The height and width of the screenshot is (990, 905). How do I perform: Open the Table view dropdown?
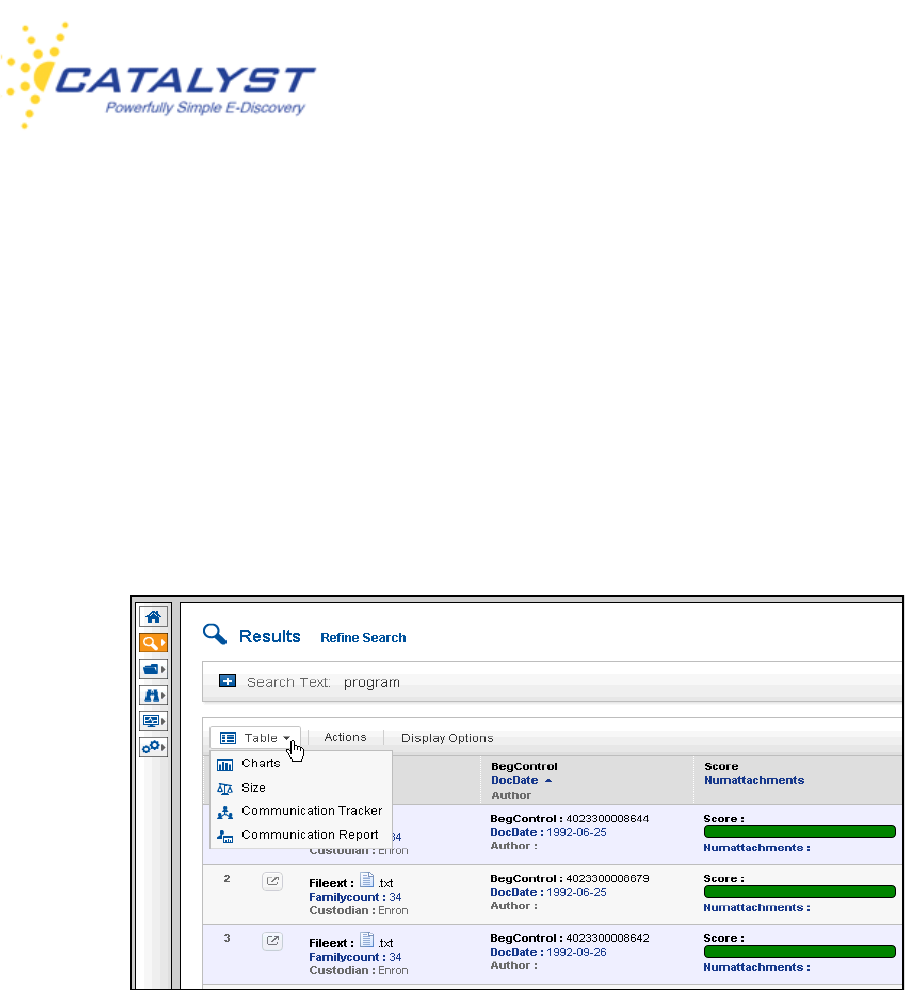click(255, 738)
